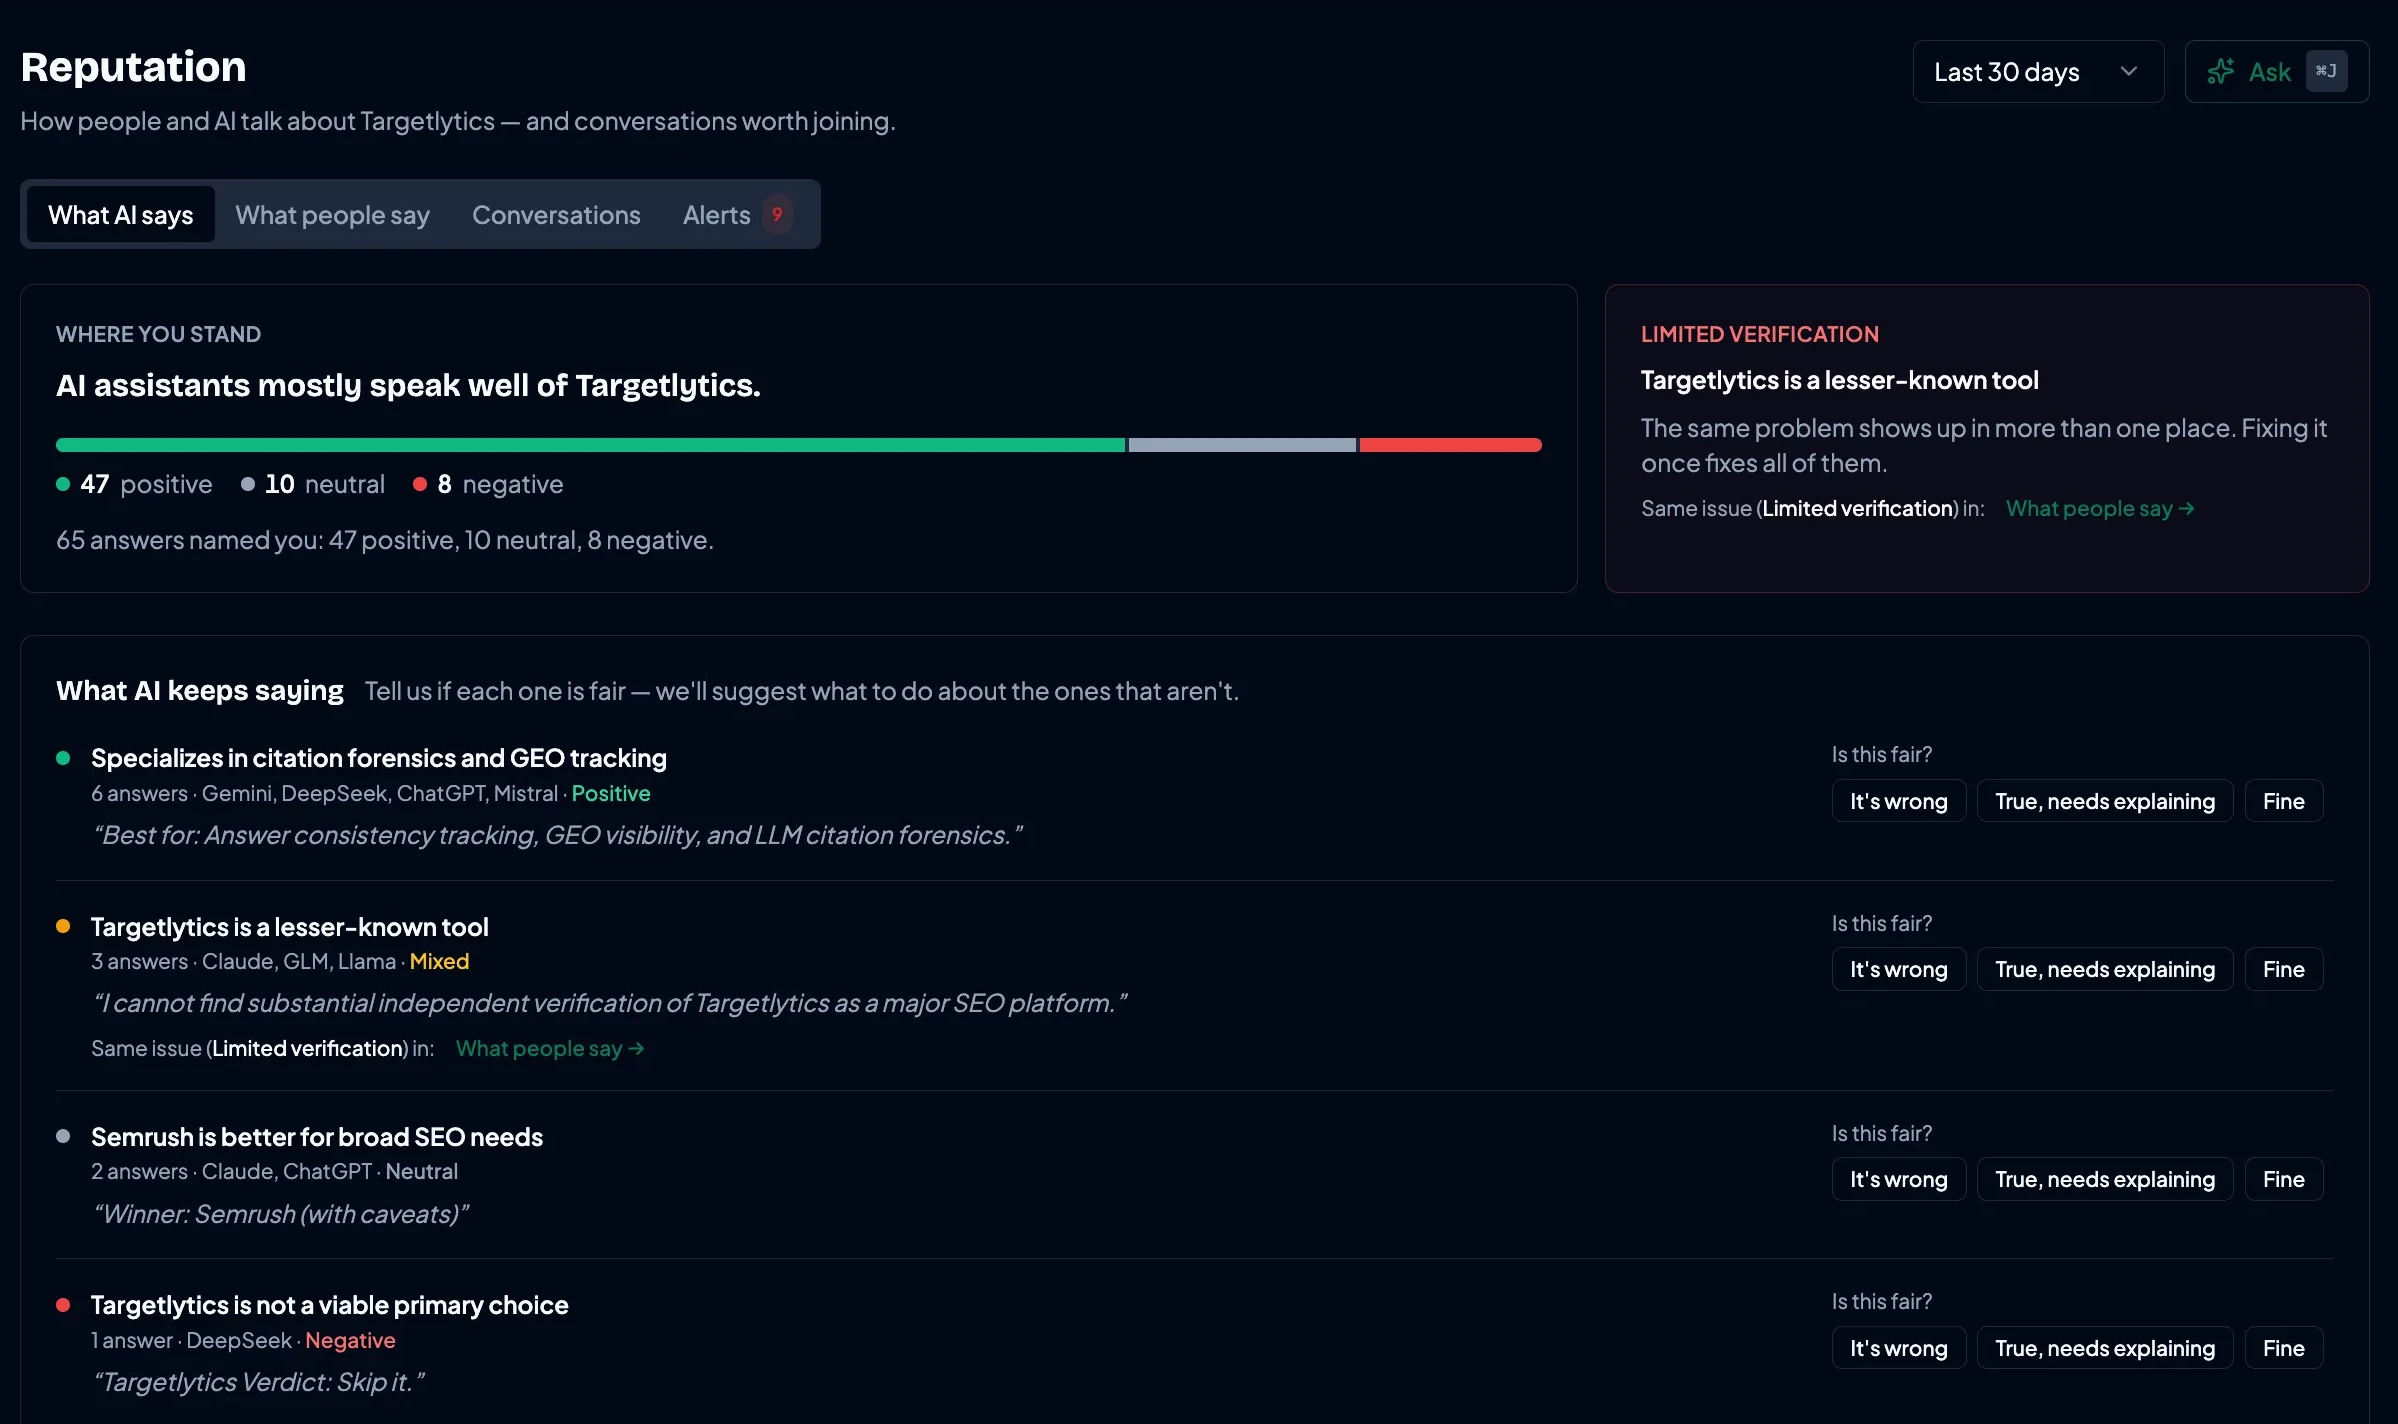Mark lesser-known tool claim as It's wrong
Screen dimensions: 2398x1424
(1899, 969)
